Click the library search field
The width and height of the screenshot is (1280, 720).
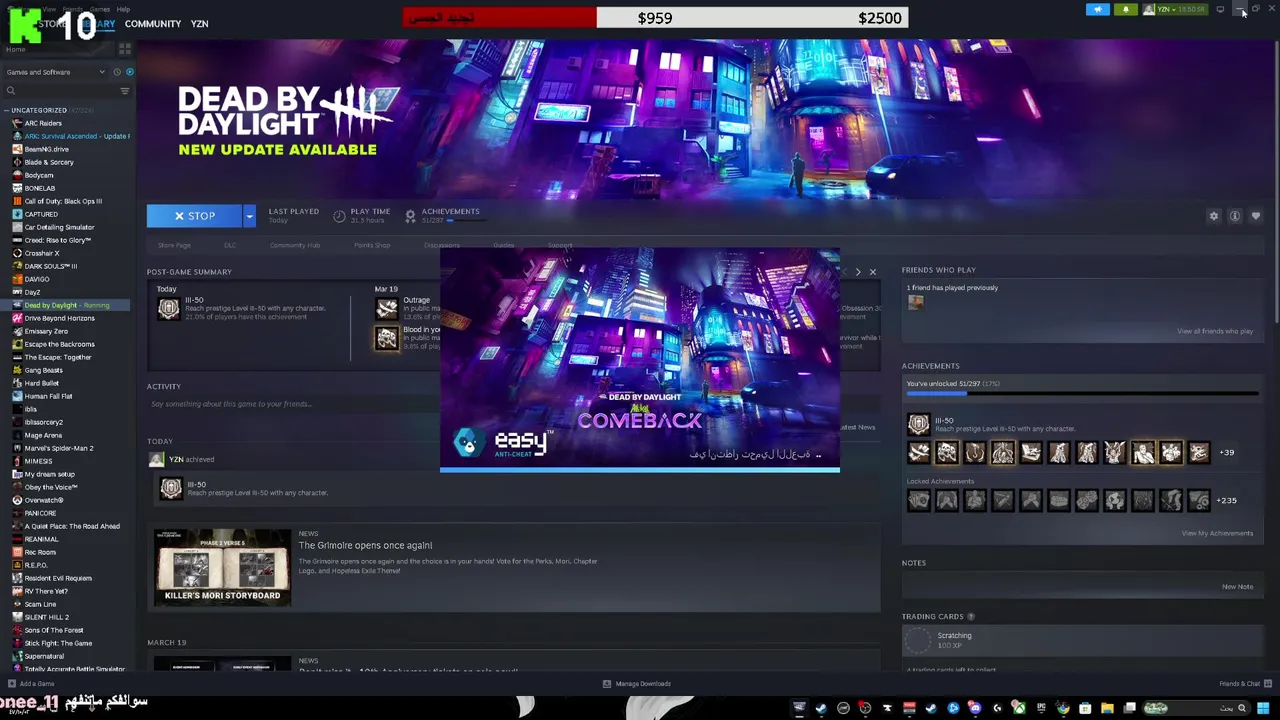click(x=60, y=91)
